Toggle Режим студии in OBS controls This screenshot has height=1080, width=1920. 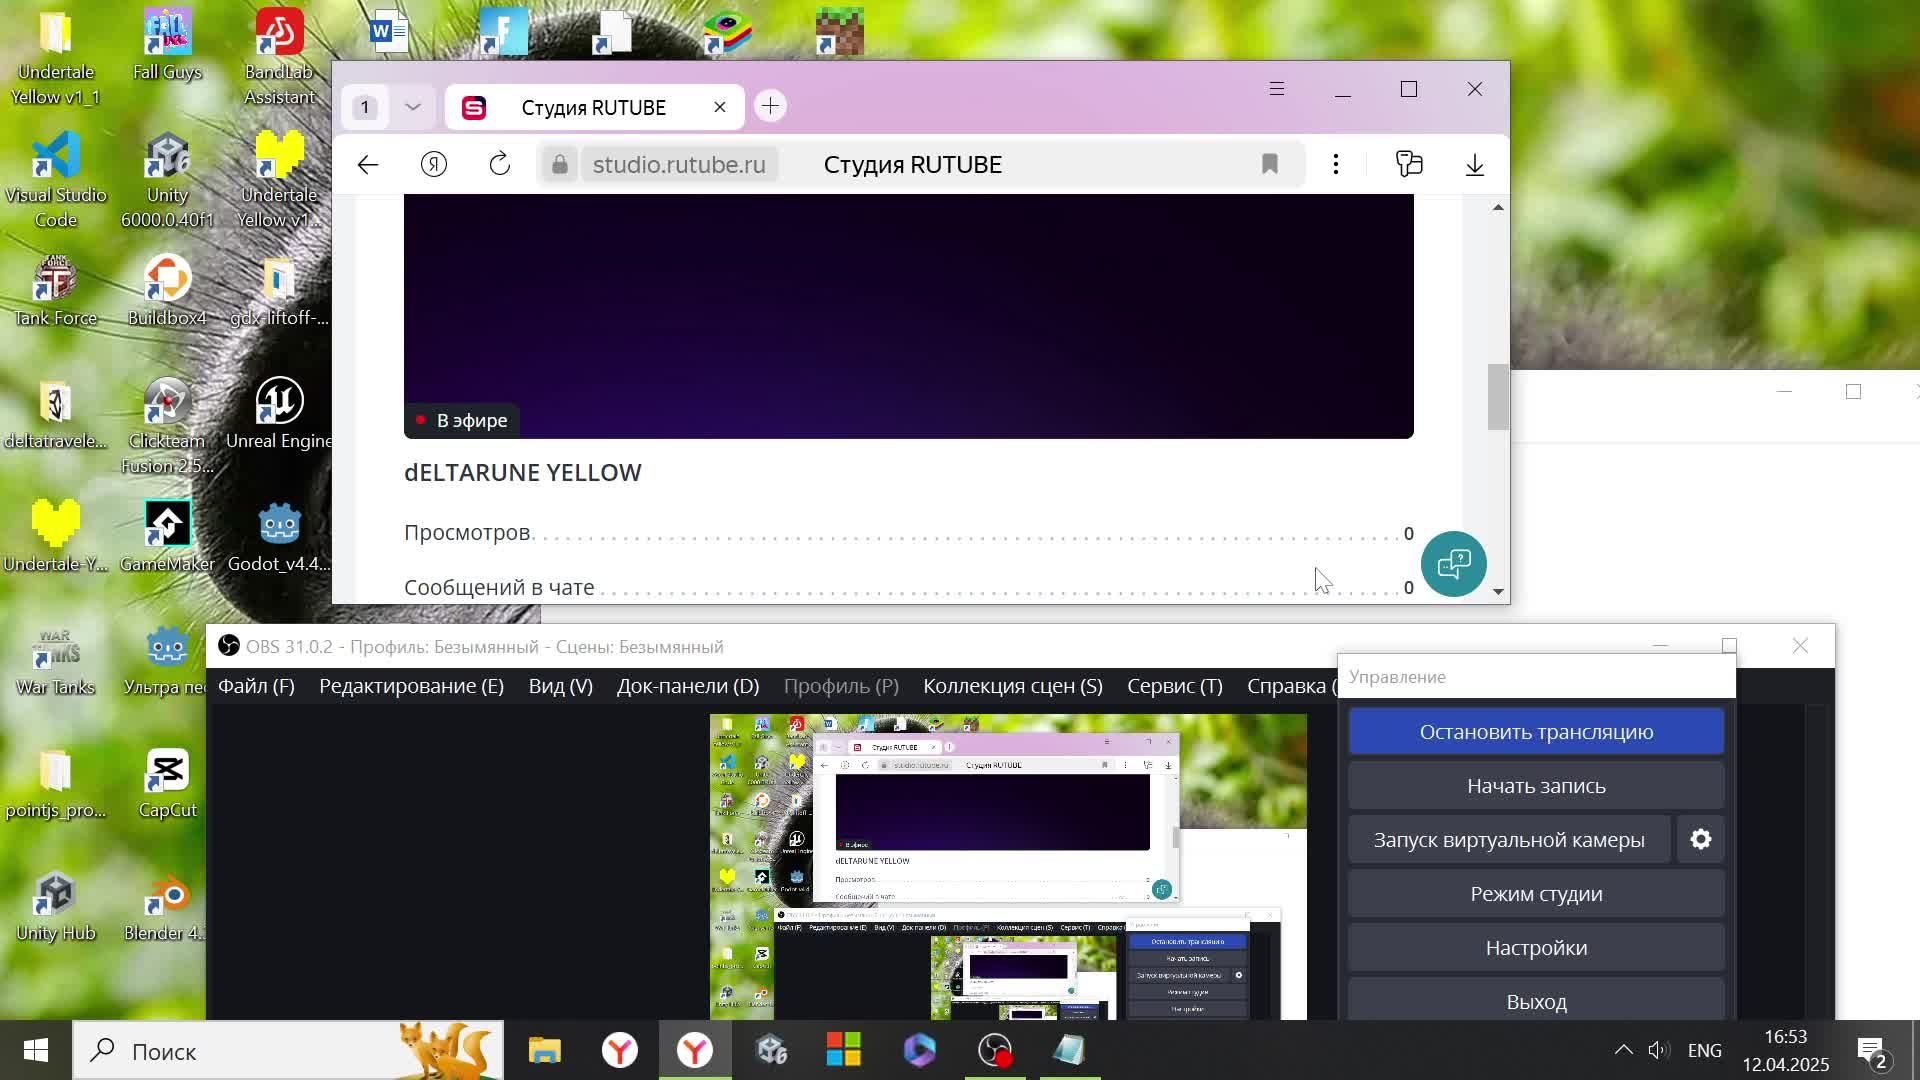click(1536, 894)
